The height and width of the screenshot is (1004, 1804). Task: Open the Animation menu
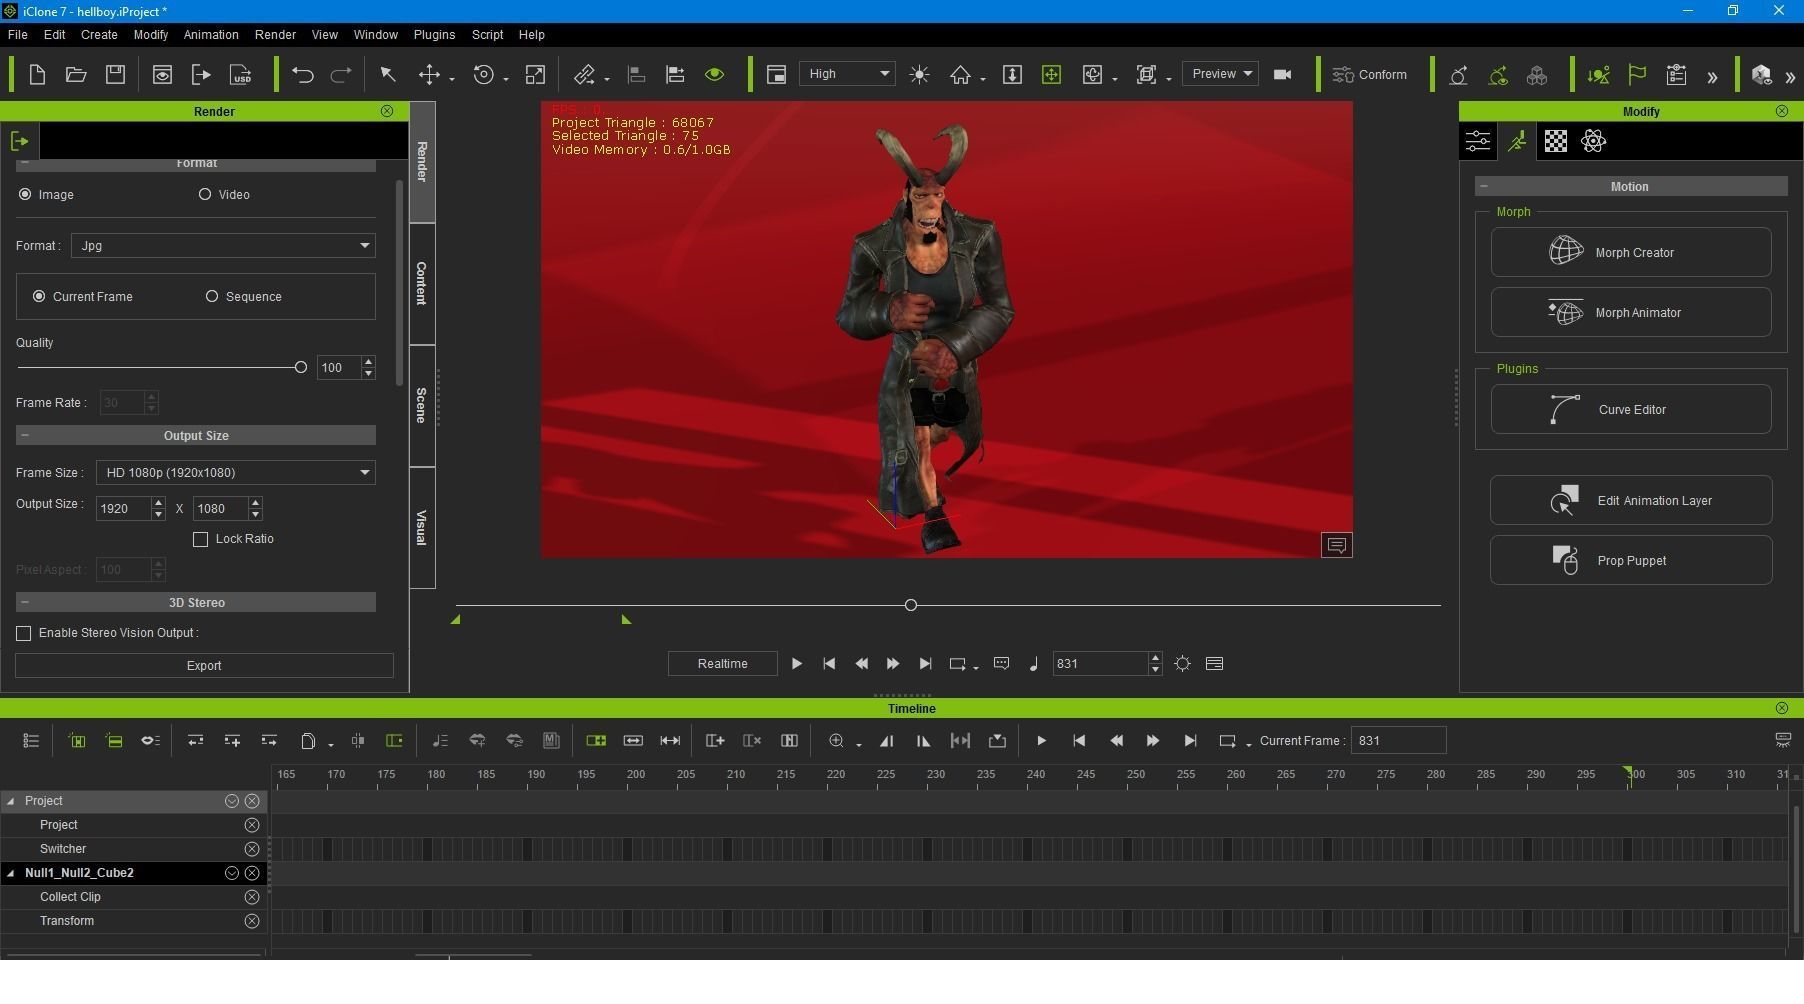pos(211,35)
